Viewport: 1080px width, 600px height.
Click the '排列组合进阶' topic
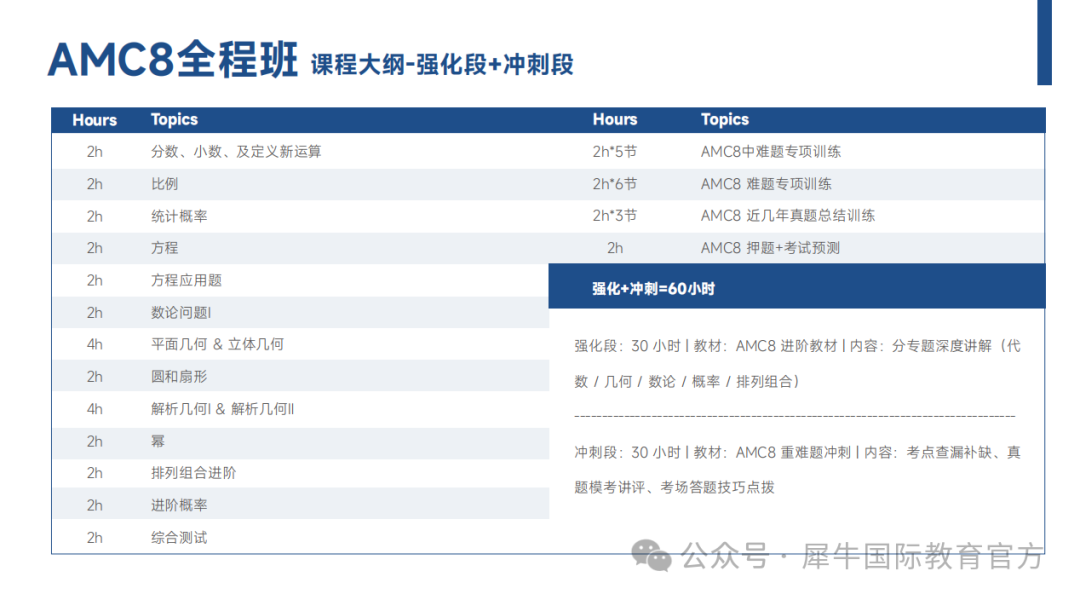(x=194, y=473)
